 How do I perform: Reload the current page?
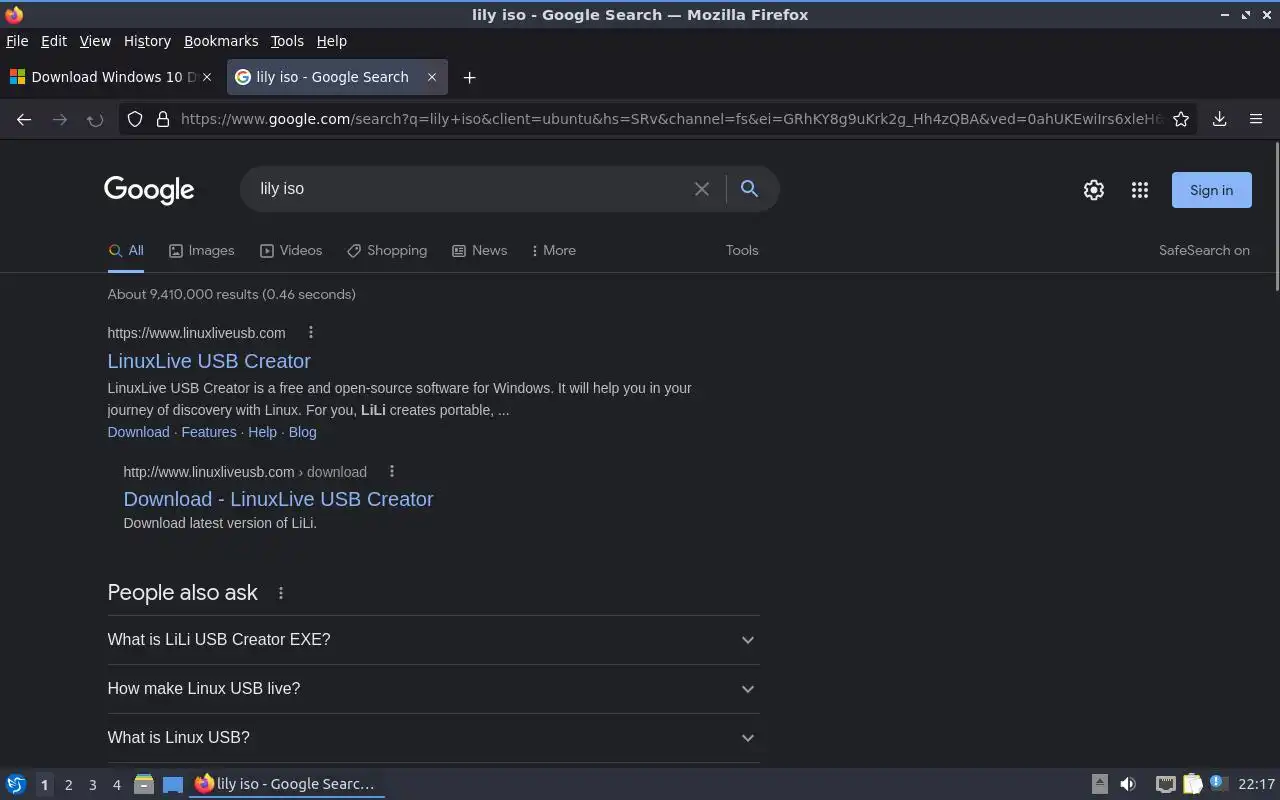point(95,119)
